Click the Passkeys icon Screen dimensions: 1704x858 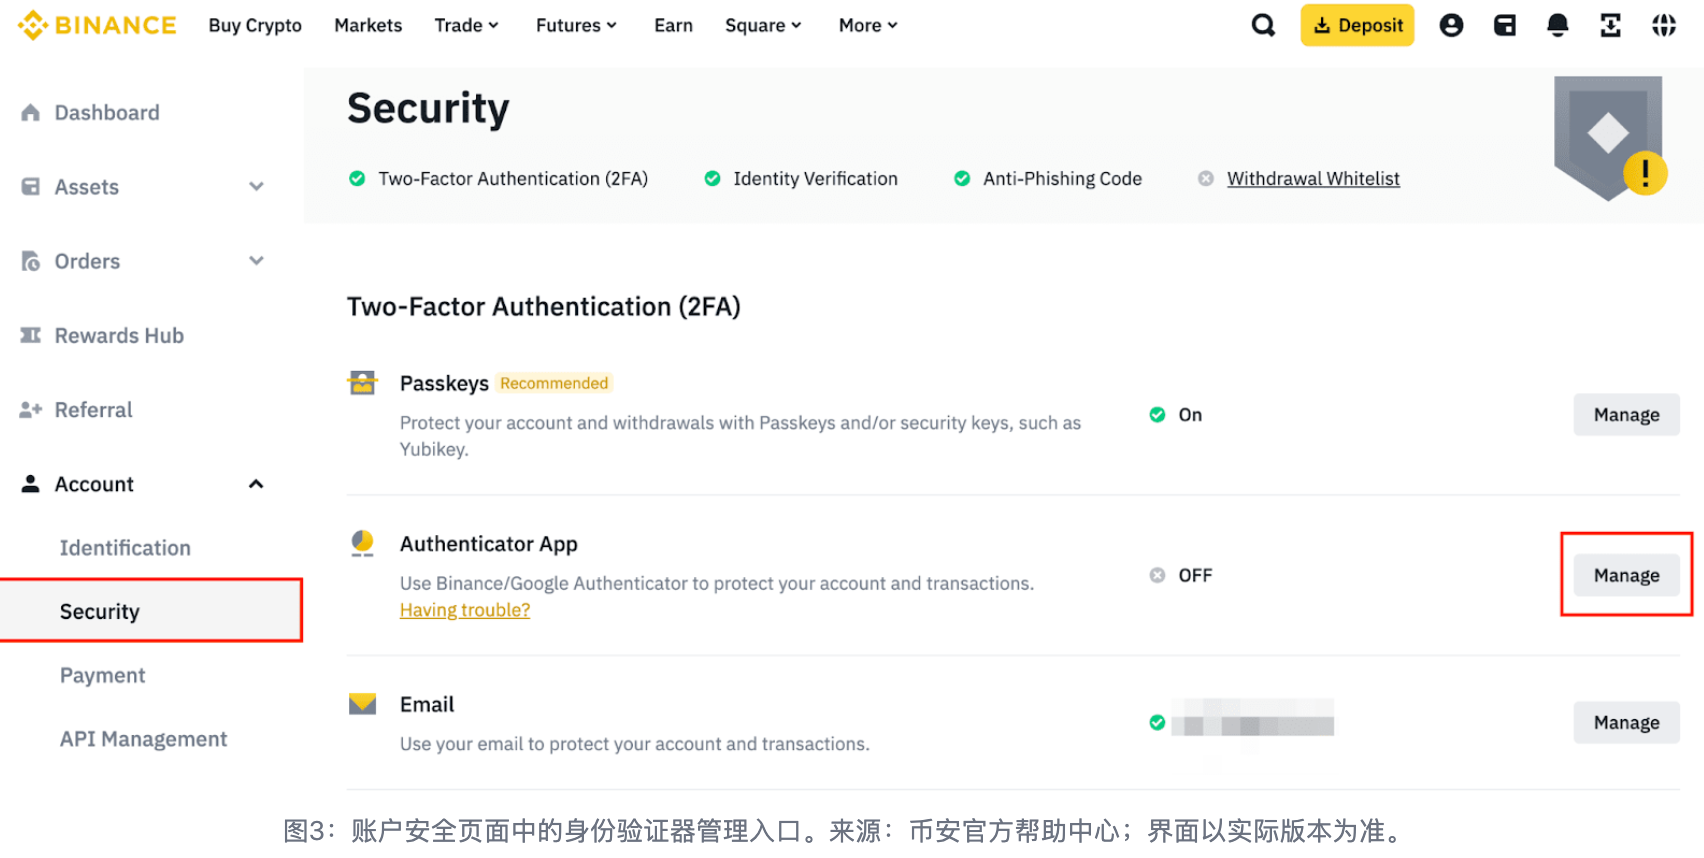[x=362, y=383]
